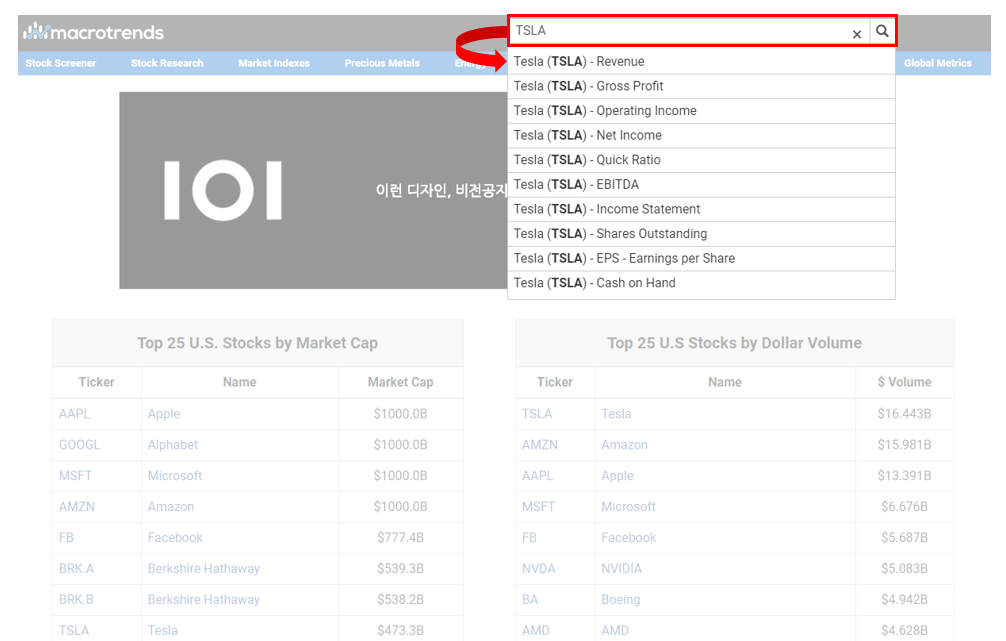Click Top 25 U.S. Stocks by Market Cap heading

coord(257,343)
